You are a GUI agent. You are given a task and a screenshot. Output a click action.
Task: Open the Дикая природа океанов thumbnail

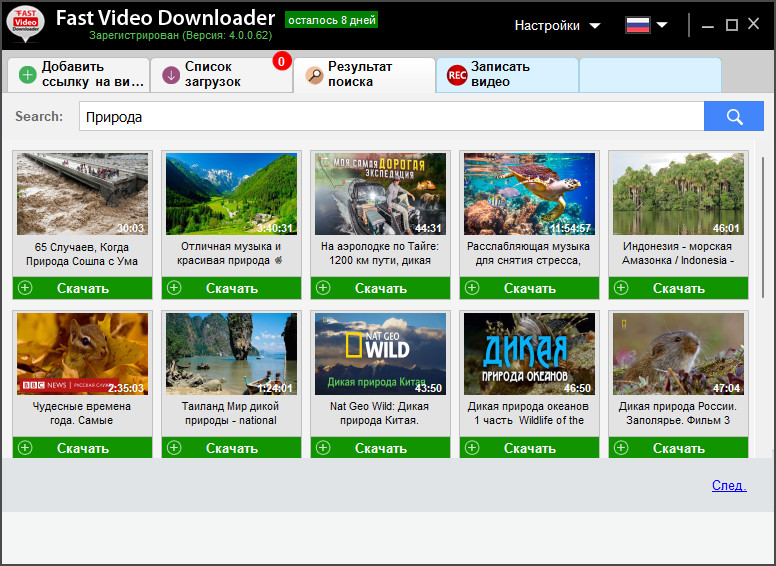coord(529,354)
